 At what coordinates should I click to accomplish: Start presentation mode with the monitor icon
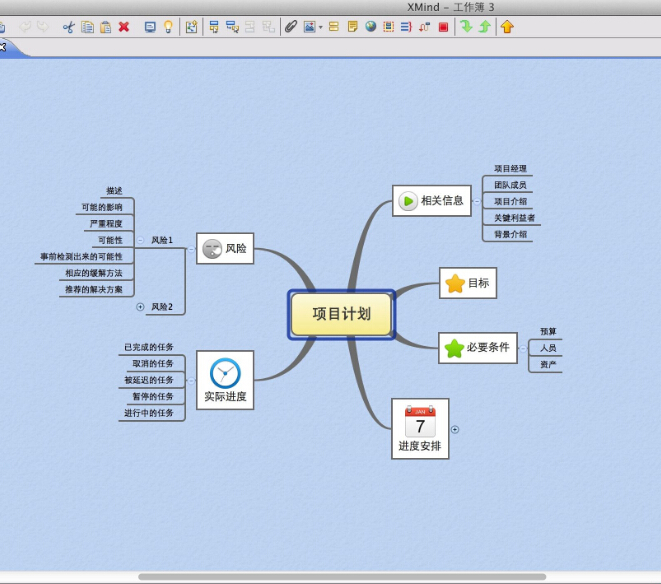(x=150, y=27)
